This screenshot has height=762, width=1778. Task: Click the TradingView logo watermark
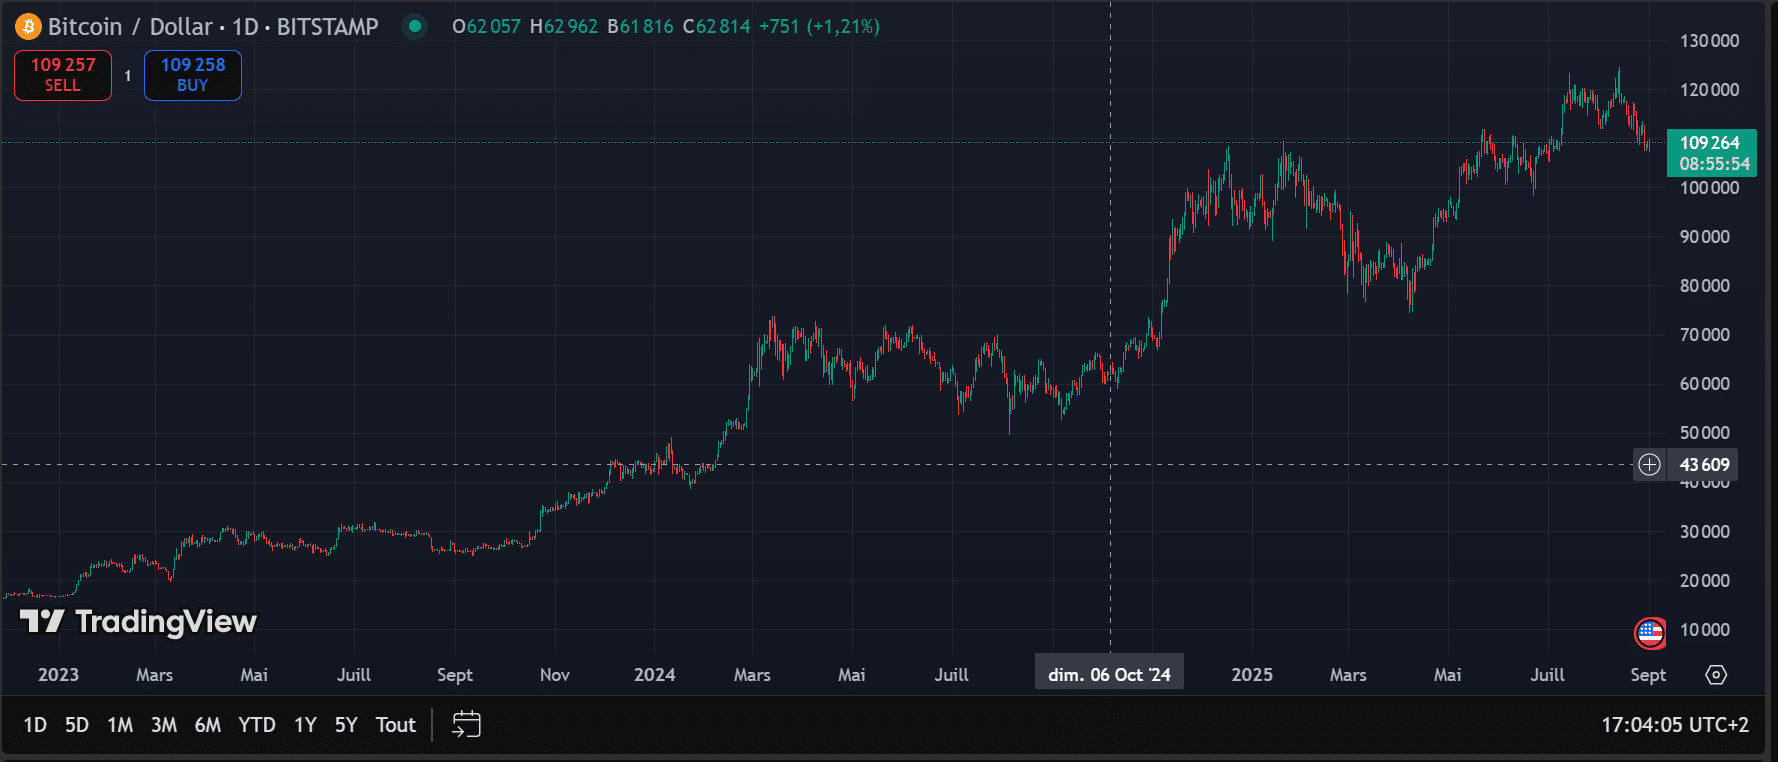[x=139, y=622]
